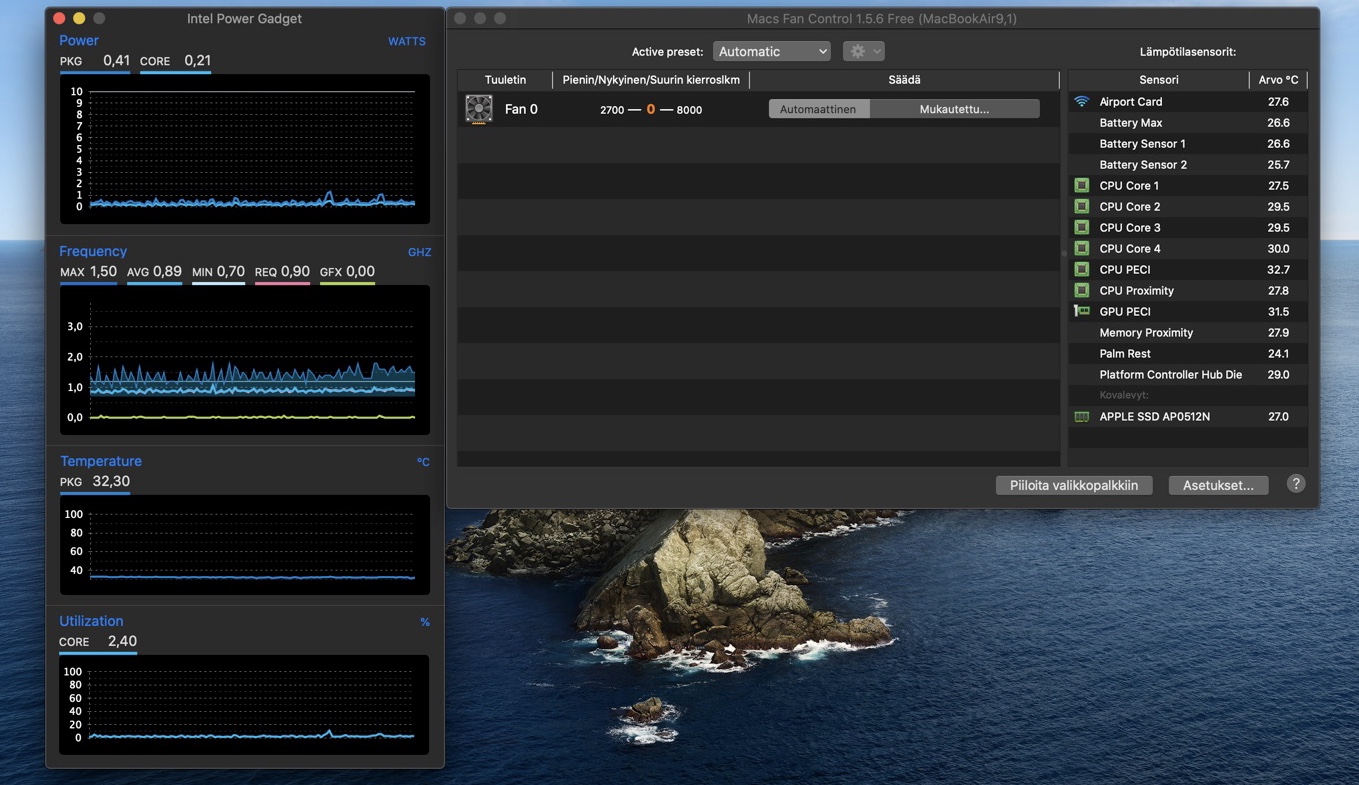
Task: Open the Active preset Automatic dropdown
Action: click(x=771, y=52)
